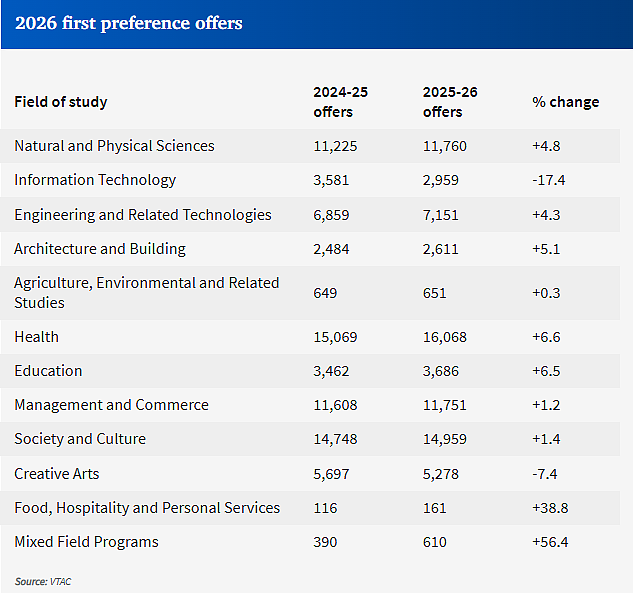
Task: Click the '2024-25 offers' column header
Action: (340, 102)
